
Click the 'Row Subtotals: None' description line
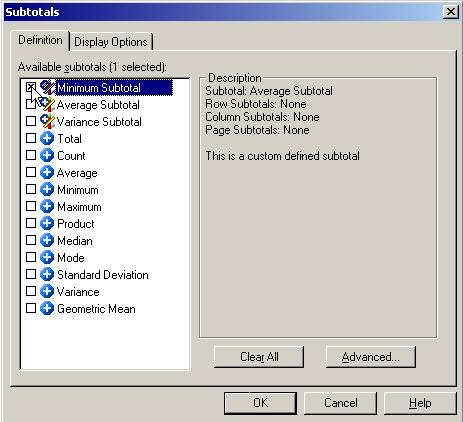256,104
